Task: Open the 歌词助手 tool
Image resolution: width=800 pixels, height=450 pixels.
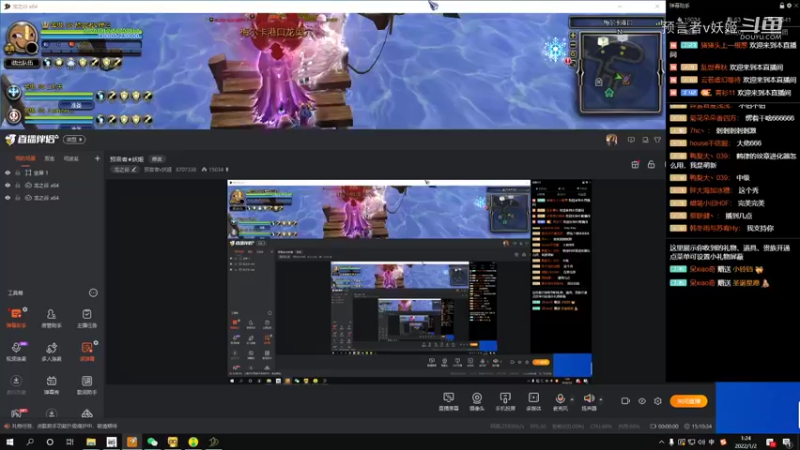Action: coord(87,385)
